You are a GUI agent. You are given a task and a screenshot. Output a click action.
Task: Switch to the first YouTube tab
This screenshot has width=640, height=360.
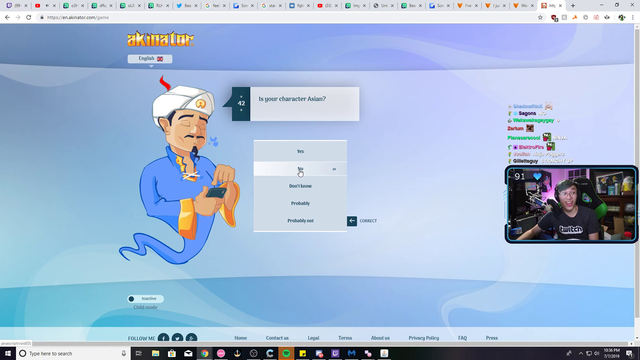click(x=44, y=6)
